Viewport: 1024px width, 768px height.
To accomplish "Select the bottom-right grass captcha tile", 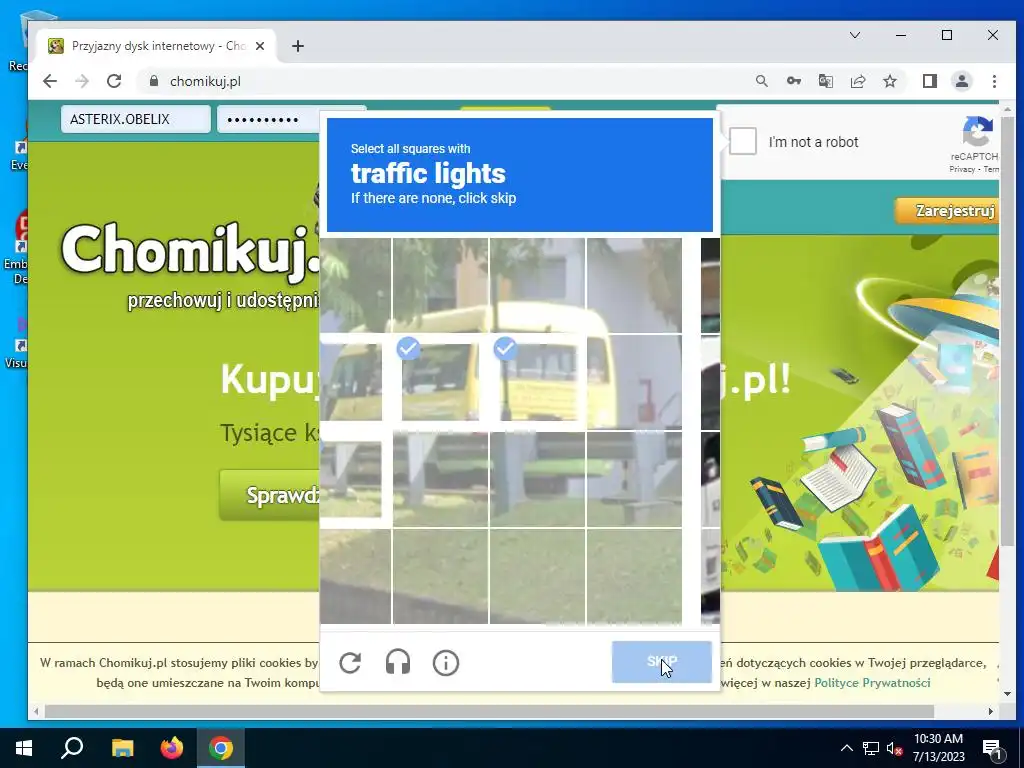I will 634,576.
